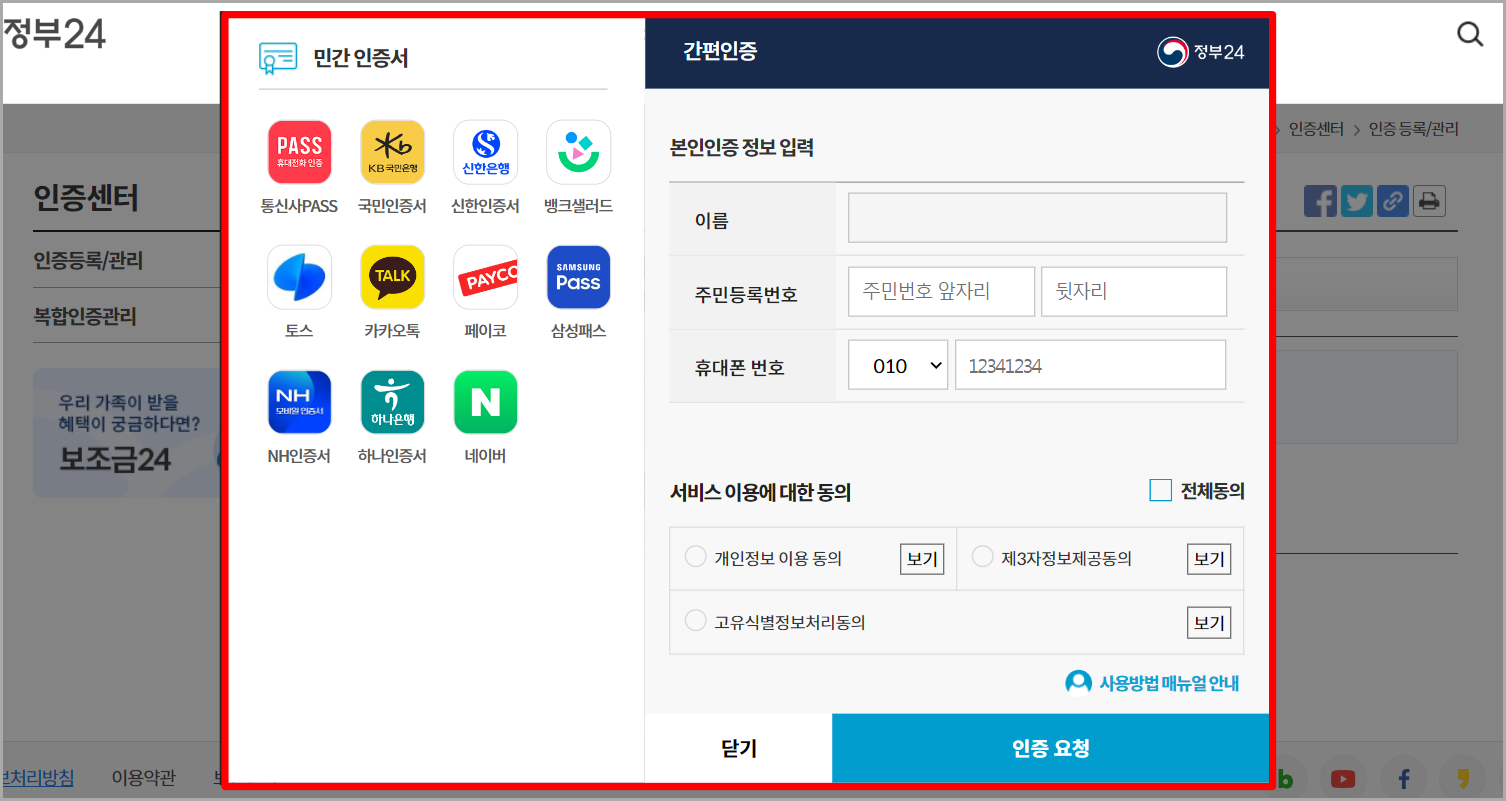
Task: Select the 개인정보 이용 동의 radio button
Action: 695,558
